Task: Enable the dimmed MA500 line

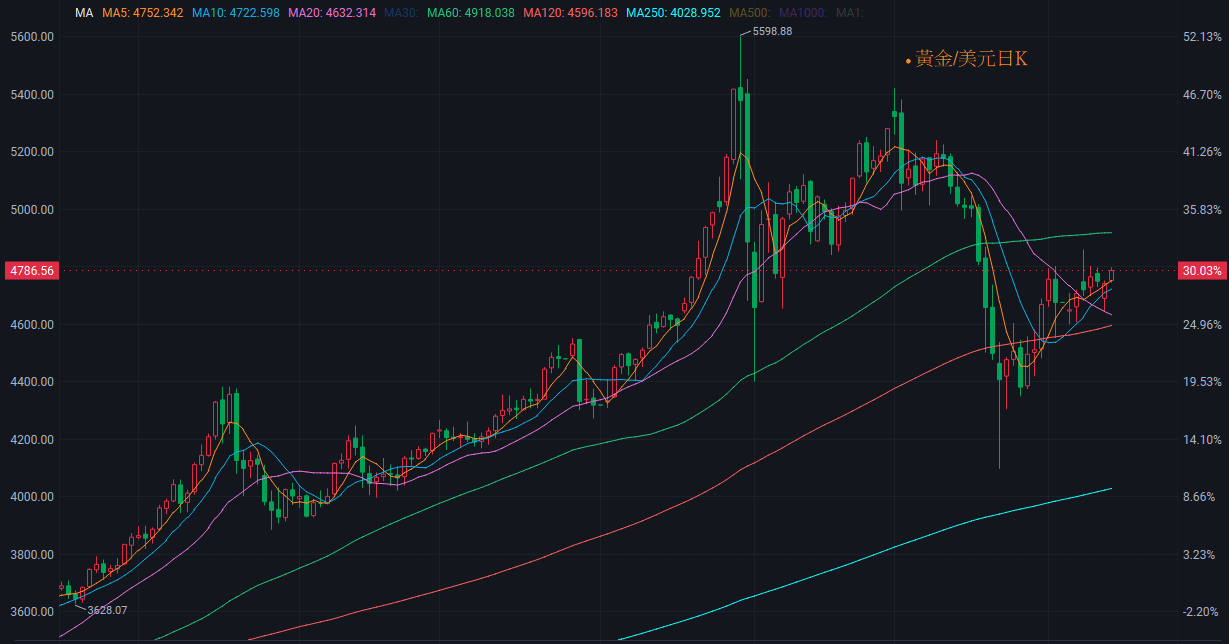Action: click(750, 13)
